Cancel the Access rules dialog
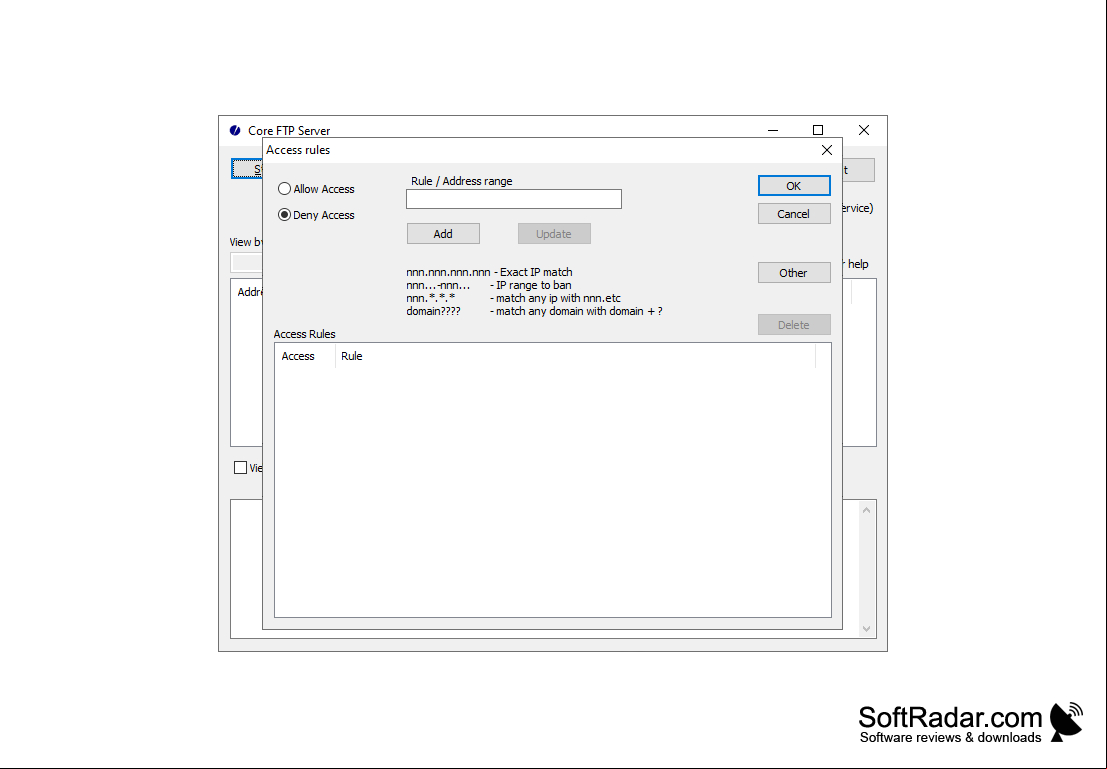1107x769 pixels. click(x=794, y=214)
